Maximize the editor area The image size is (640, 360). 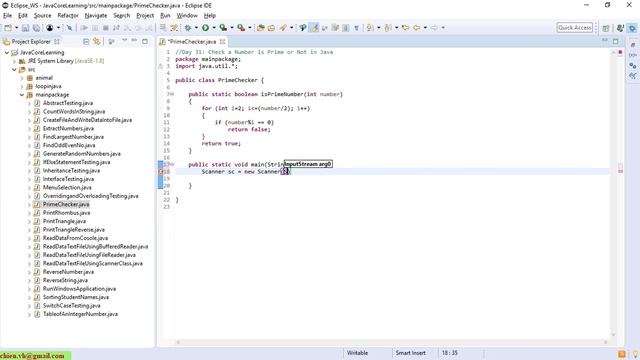(x=616, y=41)
